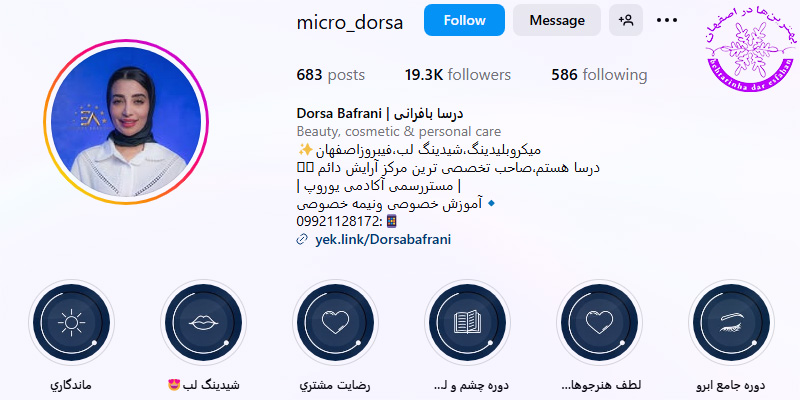Image resolution: width=800 pixels, height=400 pixels.
Task: Click the purple snowflake logo watermark
Action: click(x=749, y=49)
